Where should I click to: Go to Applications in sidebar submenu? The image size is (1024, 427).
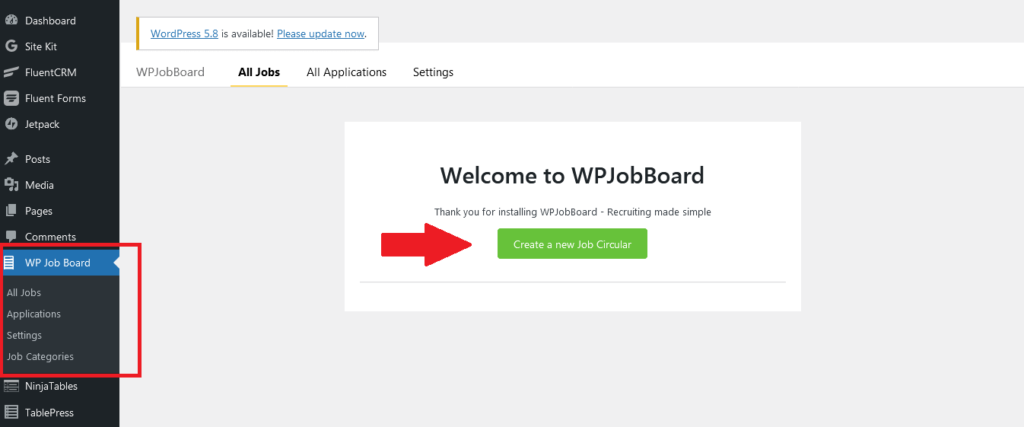click(33, 314)
